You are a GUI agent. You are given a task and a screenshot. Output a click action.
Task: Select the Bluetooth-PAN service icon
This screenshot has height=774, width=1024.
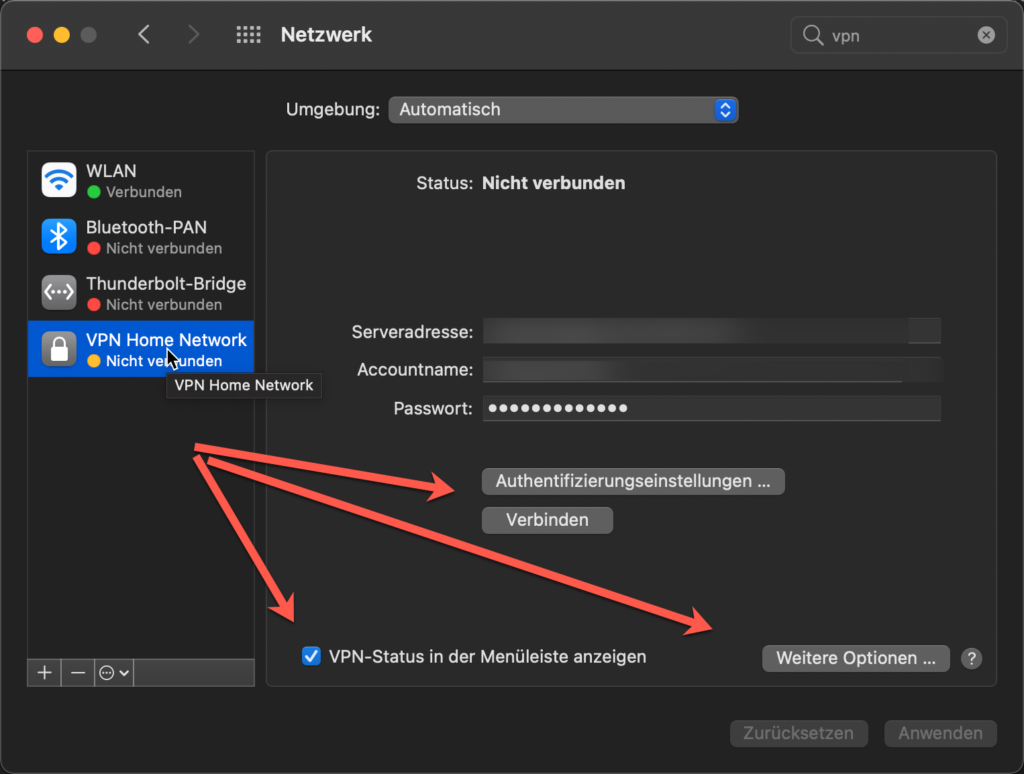coord(58,236)
